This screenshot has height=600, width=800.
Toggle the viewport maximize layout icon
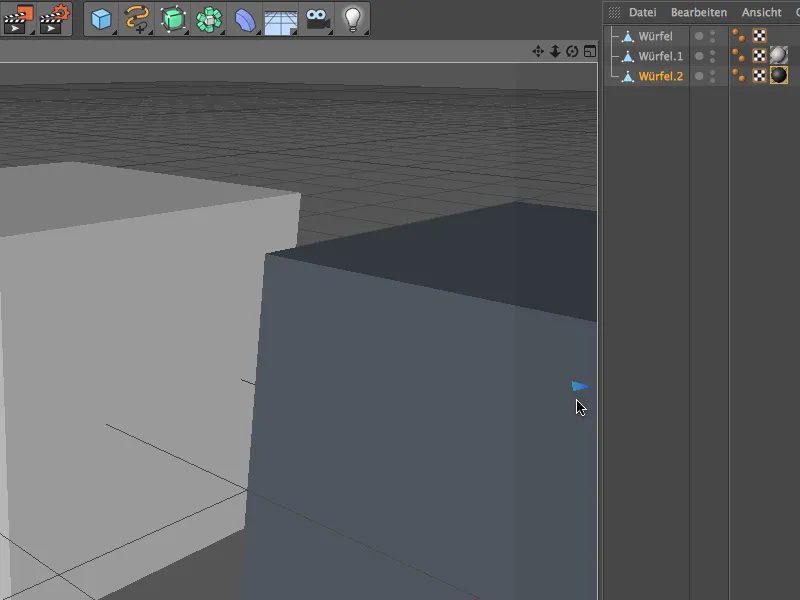pos(590,52)
